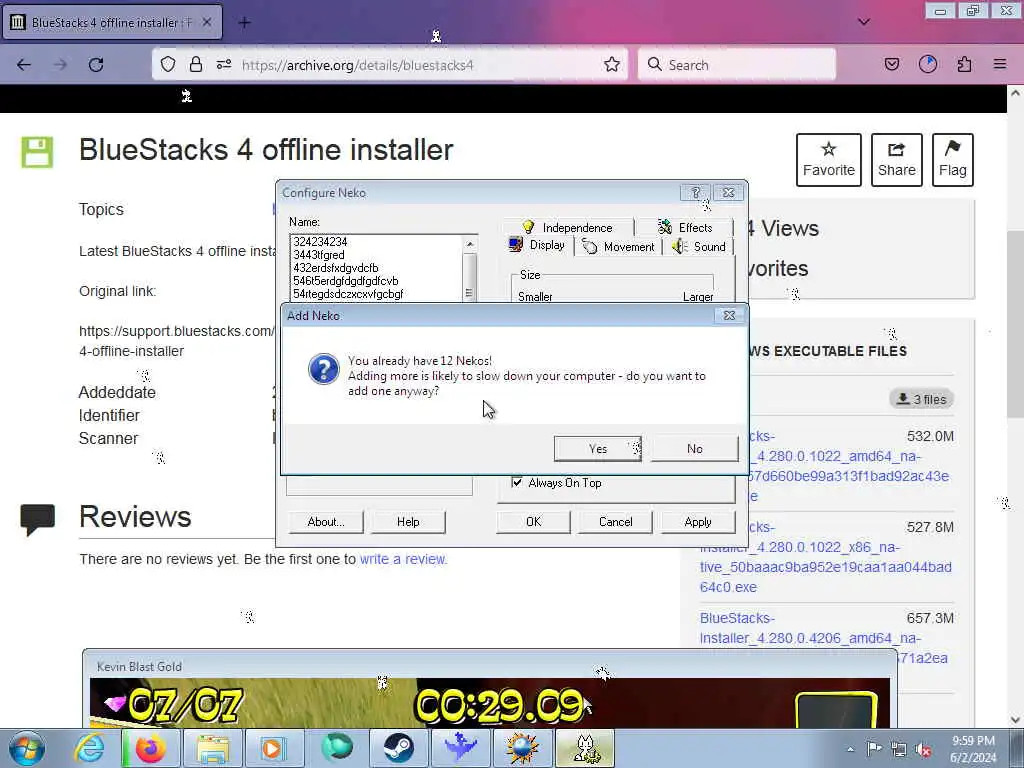Click Yes in the Add Neko dialog
Screen dimensions: 1024x768
point(598,449)
